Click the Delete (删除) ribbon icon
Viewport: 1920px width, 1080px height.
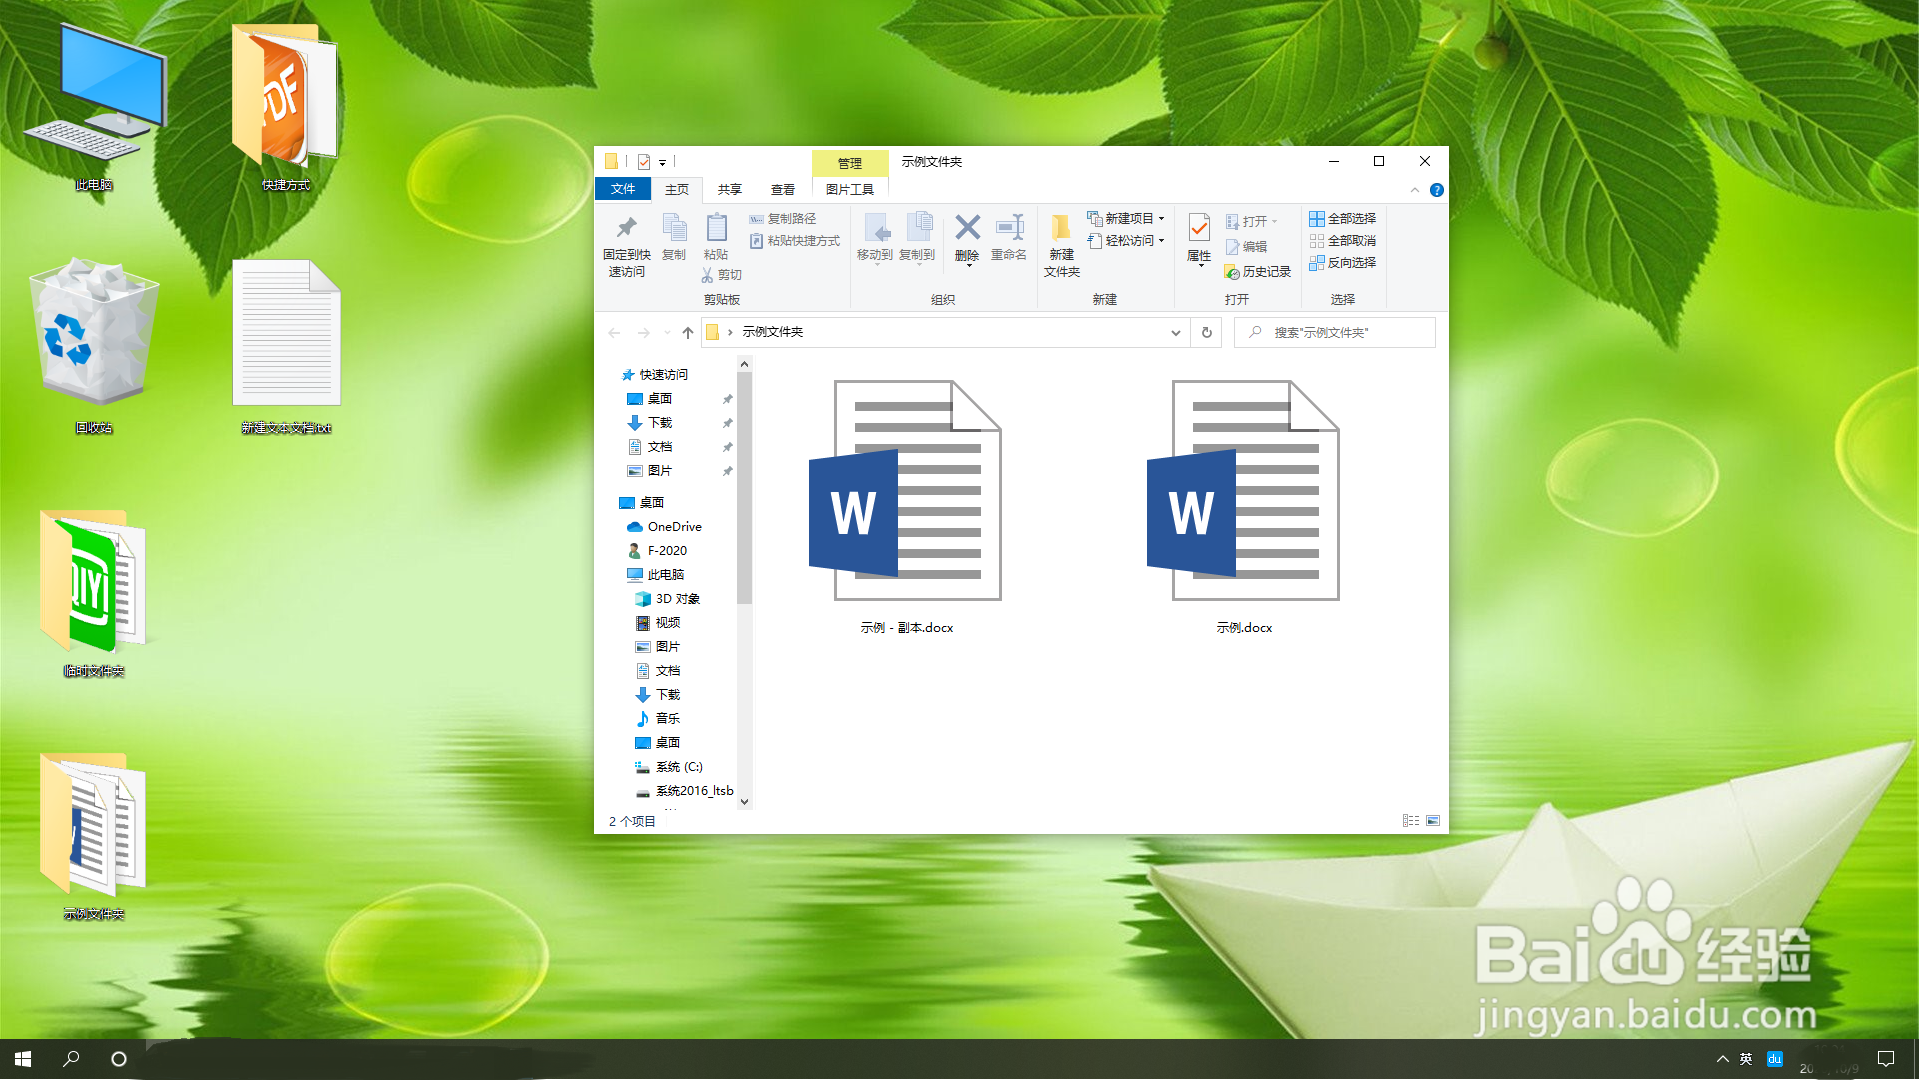point(967,228)
